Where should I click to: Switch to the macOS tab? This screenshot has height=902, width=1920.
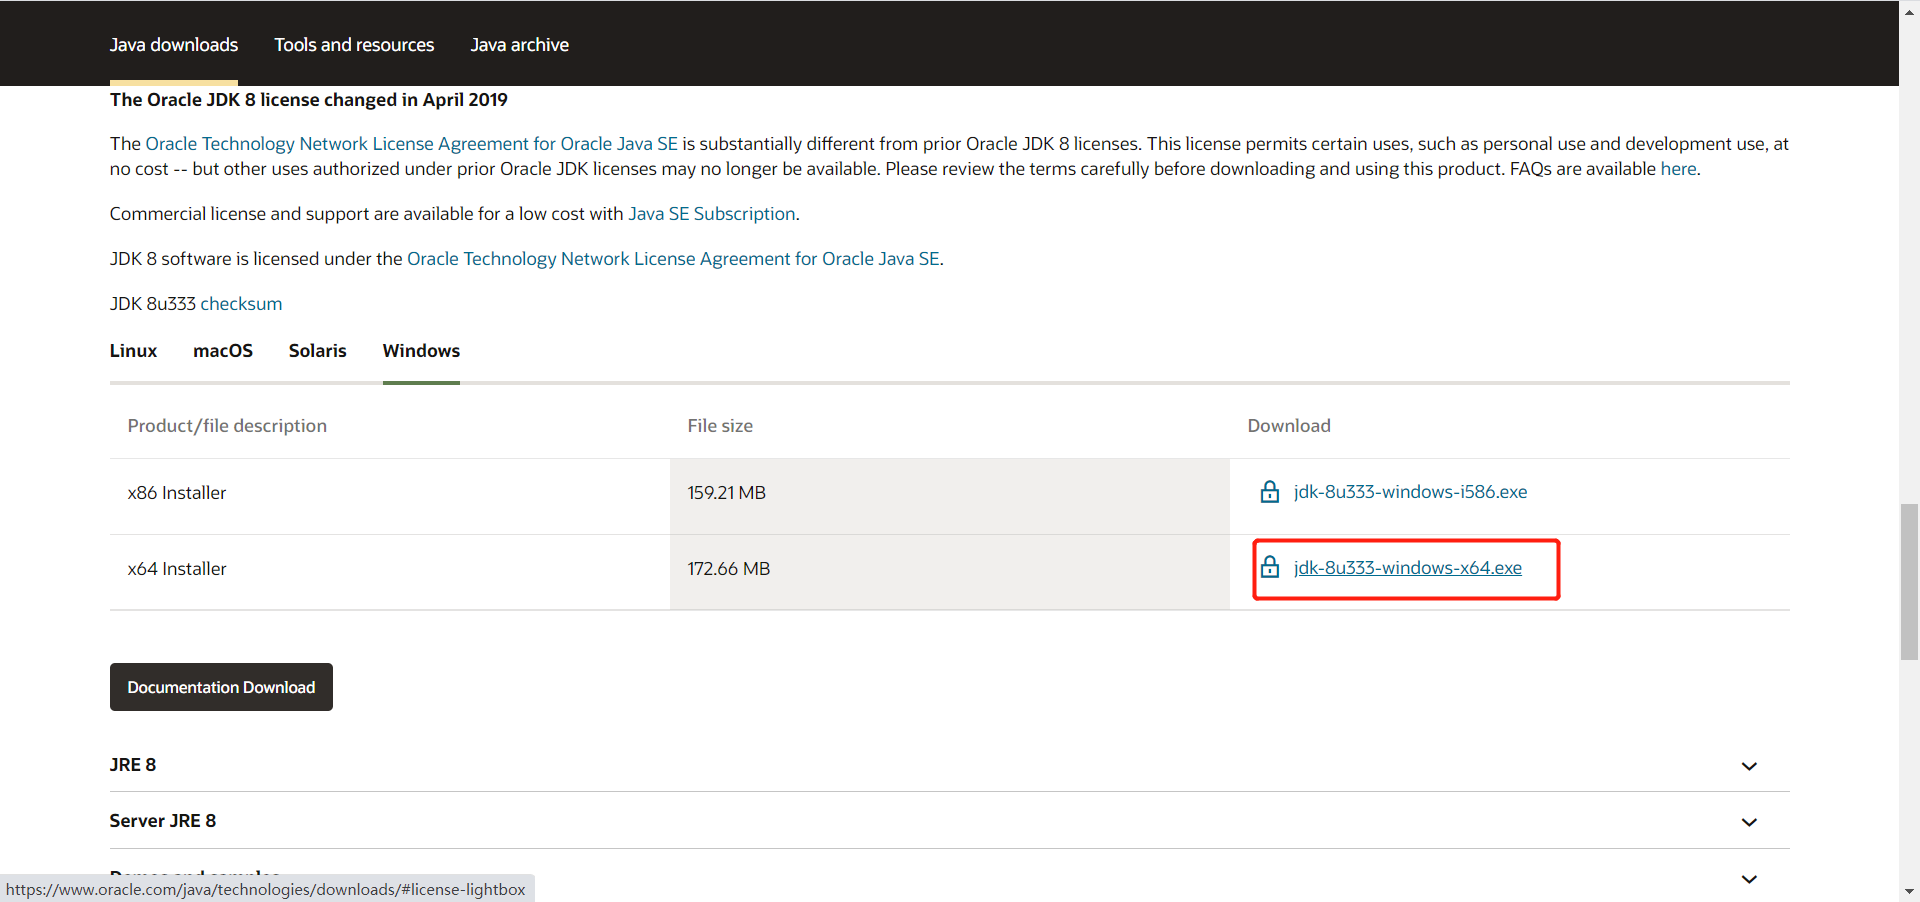click(x=223, y=351)
